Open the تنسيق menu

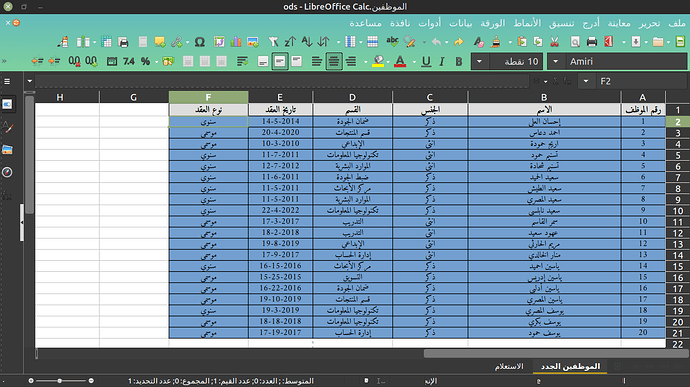click(x=561, y=23)
